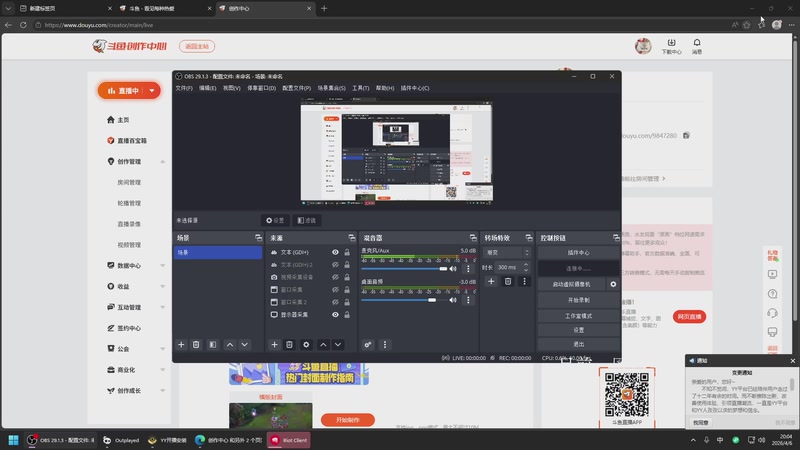Collapse the 创作管理 sidebar section
The height and width of the screenshot is (450, 800).
tap(163, 161)
